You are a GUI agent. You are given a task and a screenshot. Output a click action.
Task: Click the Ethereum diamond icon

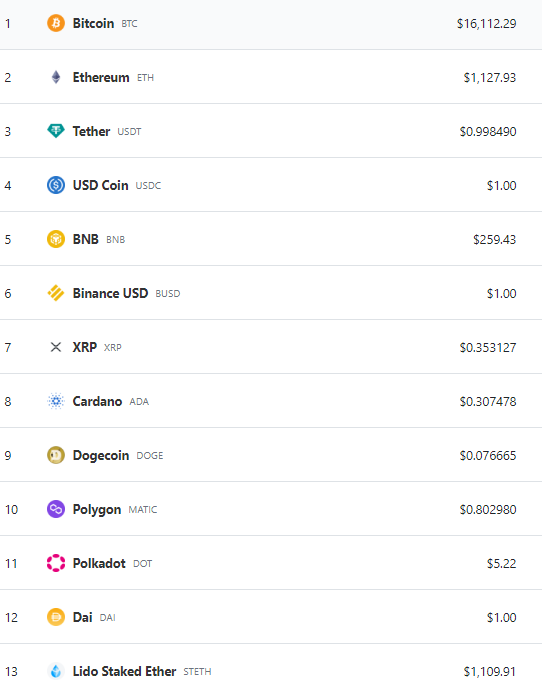pyautogui.click(x=56, y=77)
